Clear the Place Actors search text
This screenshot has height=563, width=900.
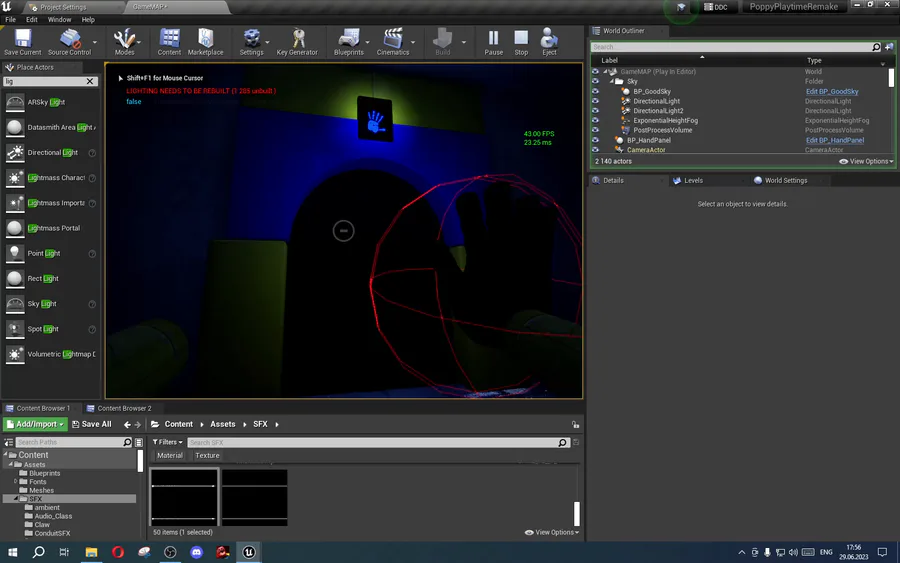pyautogui.click(x=90, y=81)
